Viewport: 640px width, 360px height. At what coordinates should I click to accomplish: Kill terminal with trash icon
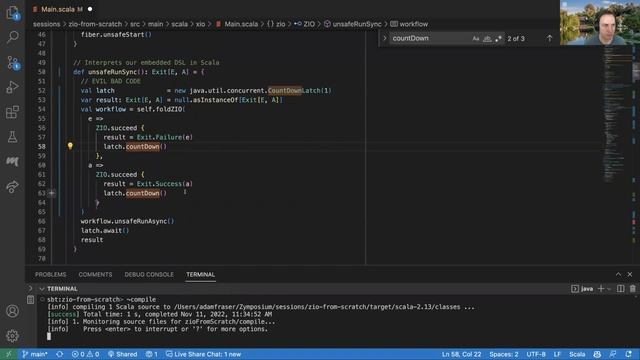tap(633, 289)
